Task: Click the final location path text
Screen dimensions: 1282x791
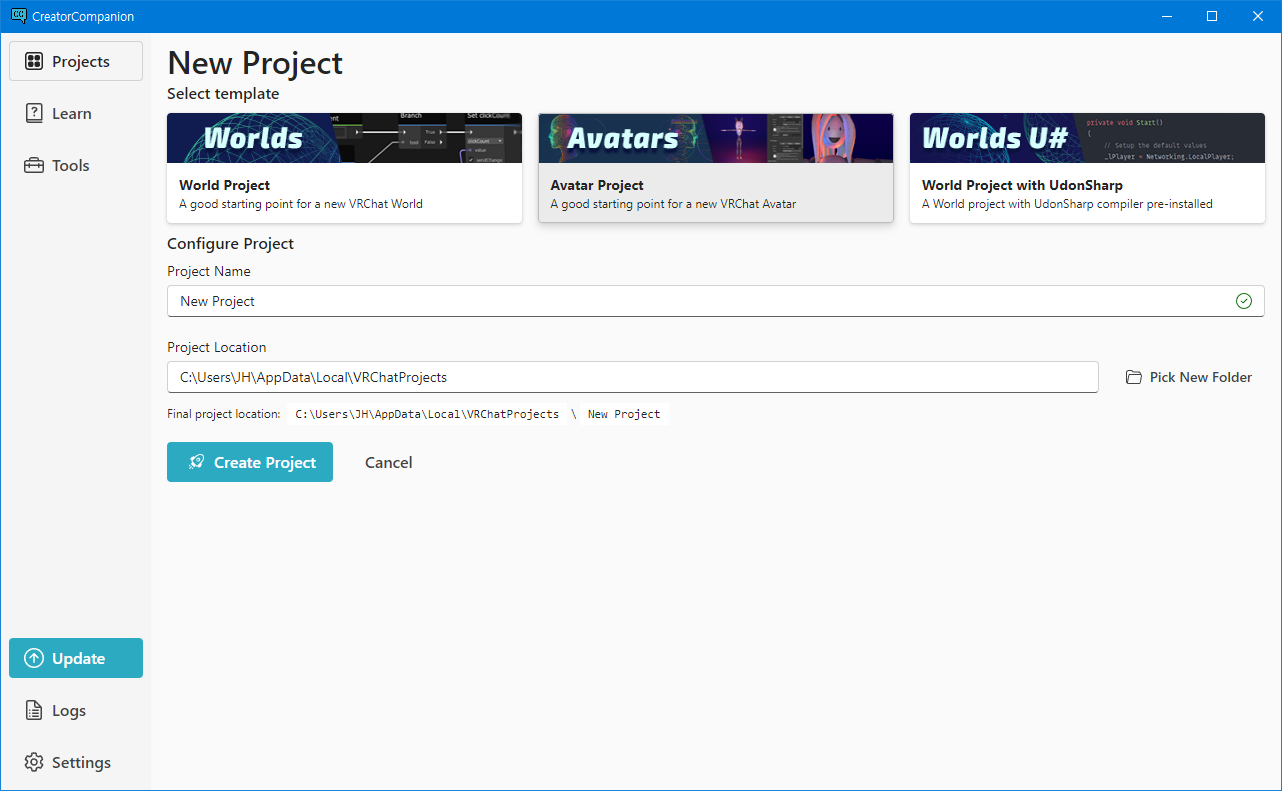Action: tap(427, 414)
